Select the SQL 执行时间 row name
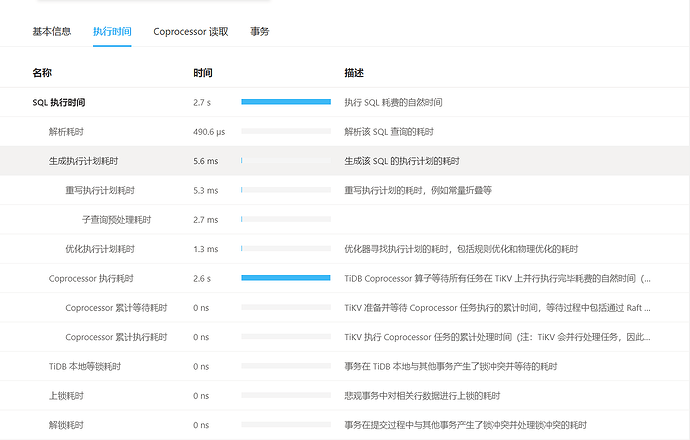The width and height of the screenshot is (690, 440). tap(59, 102)
